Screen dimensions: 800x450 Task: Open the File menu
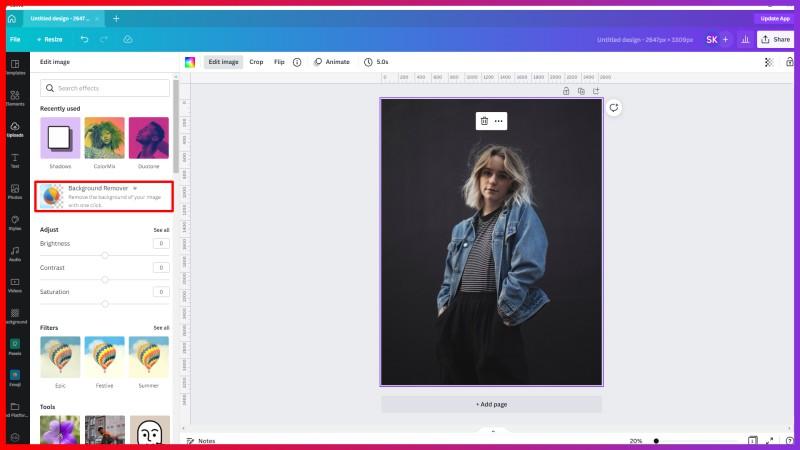(x=15, y=39)
